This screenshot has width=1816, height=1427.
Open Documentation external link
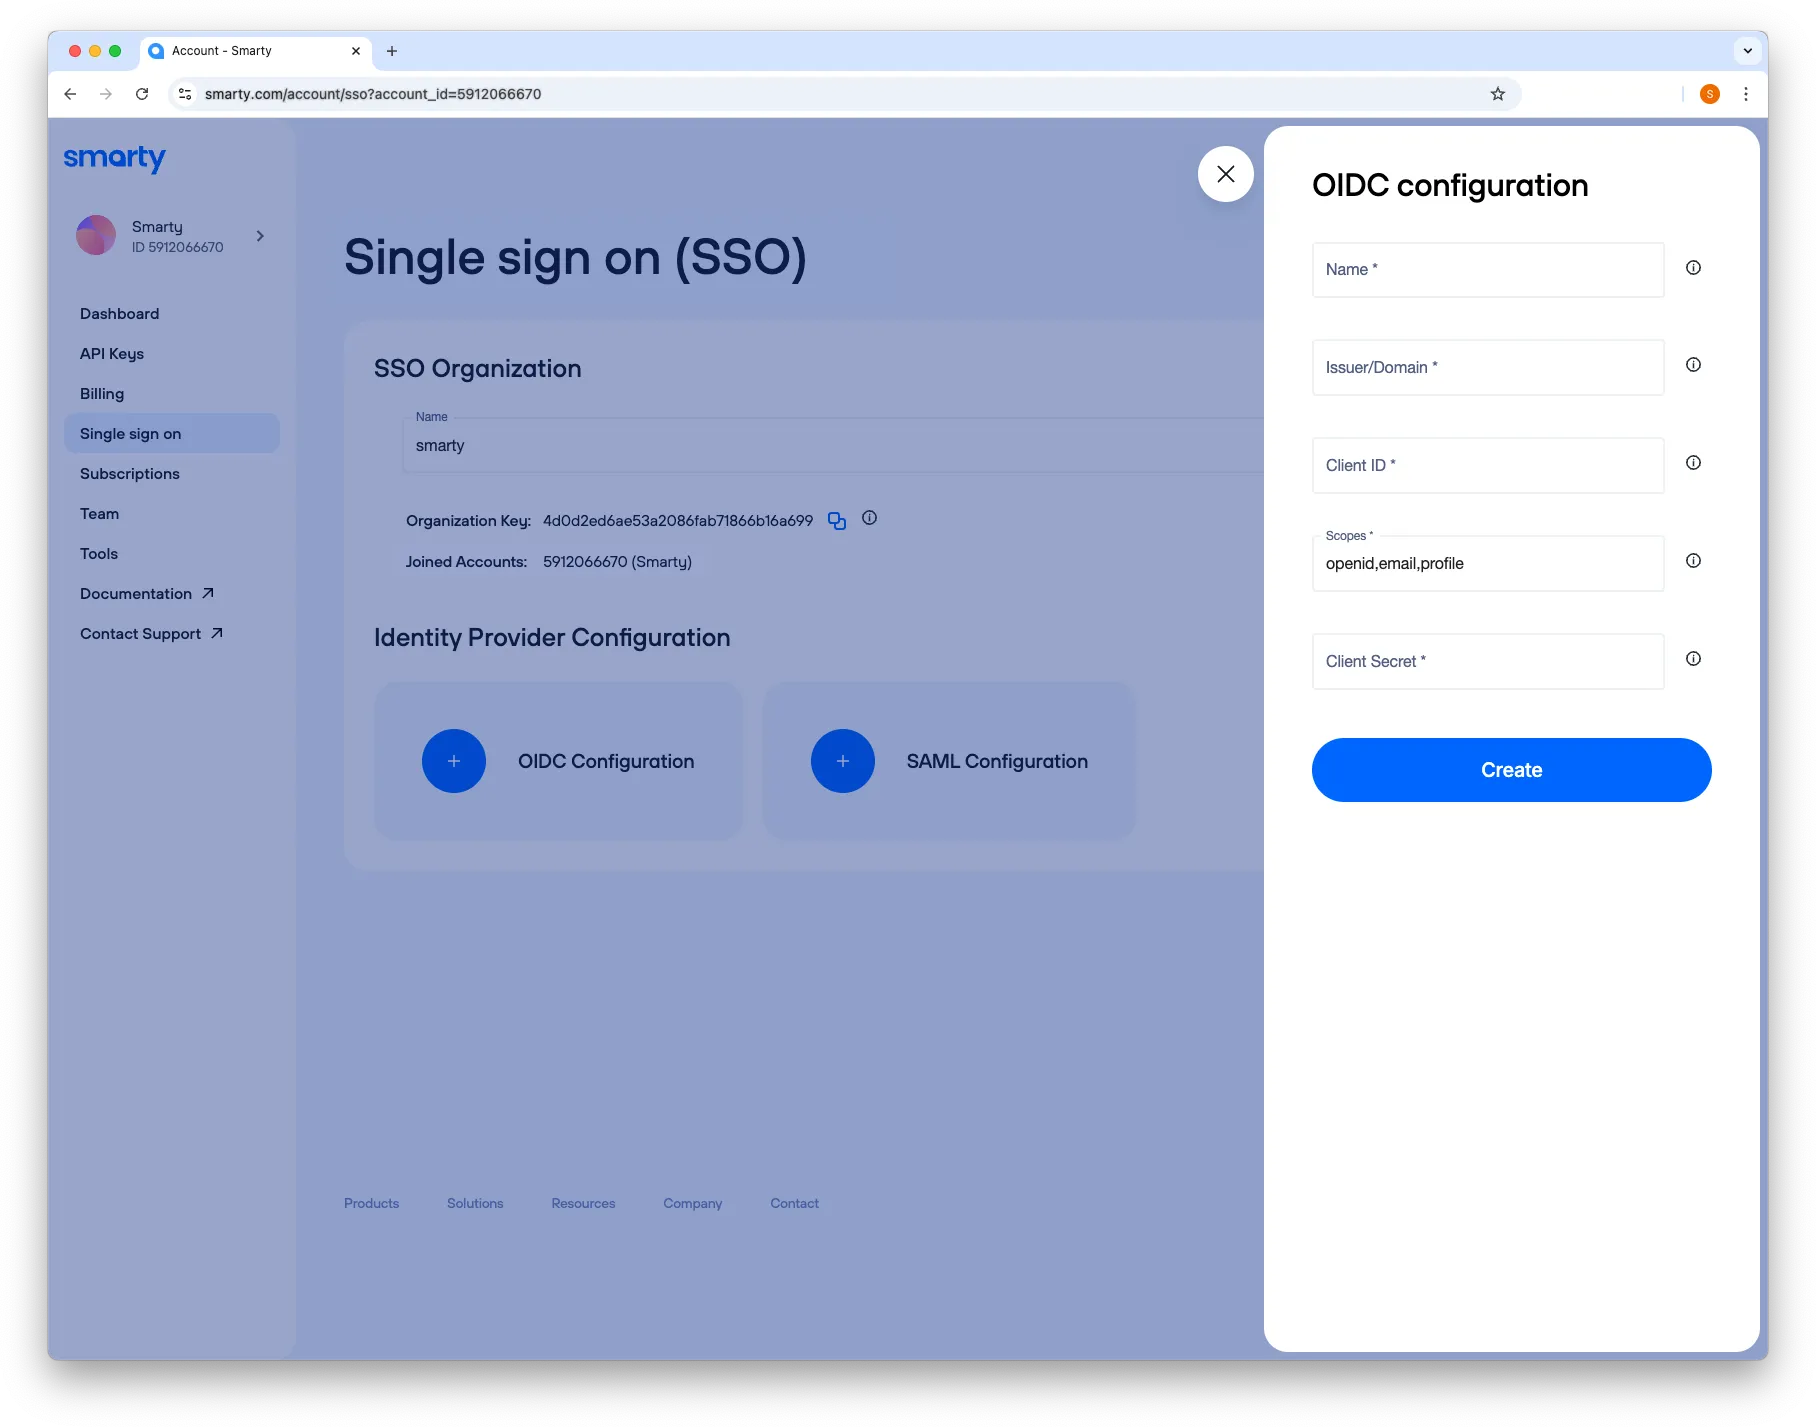pos(147,594)
